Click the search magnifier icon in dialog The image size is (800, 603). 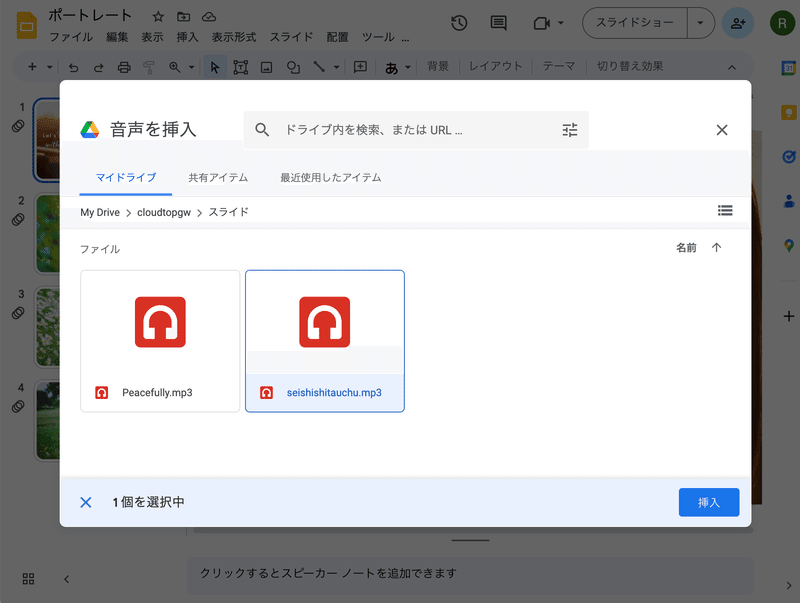tap(262, 130)
